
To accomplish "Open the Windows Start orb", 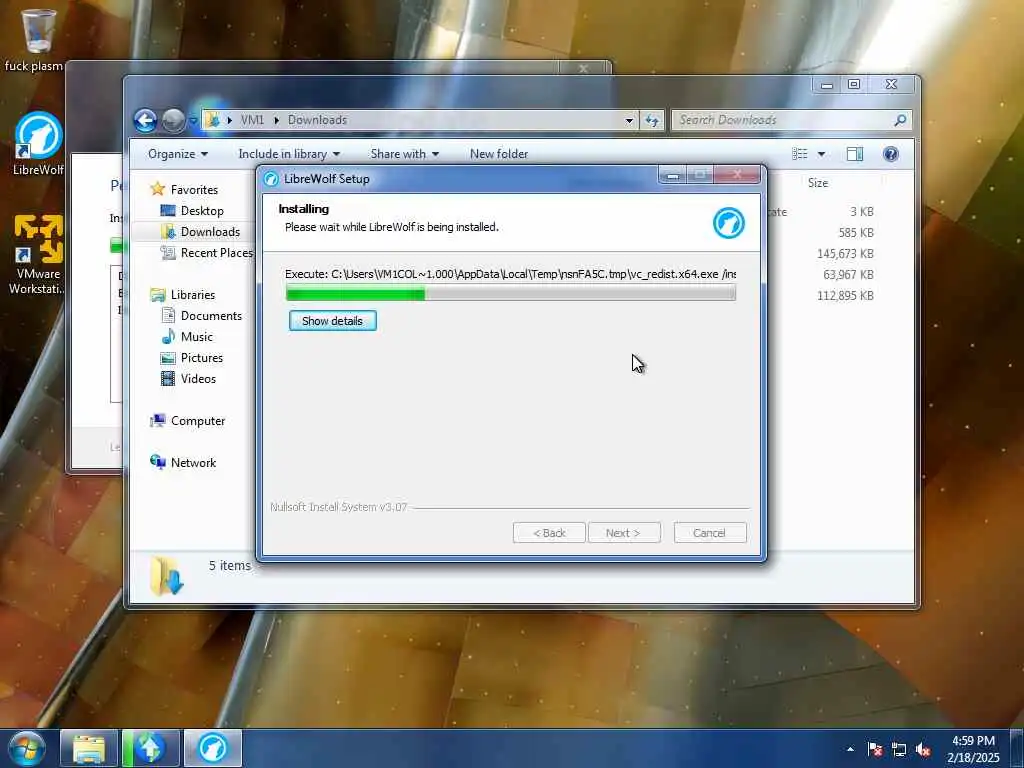I will pyautogui.click(x=26, y=748).
